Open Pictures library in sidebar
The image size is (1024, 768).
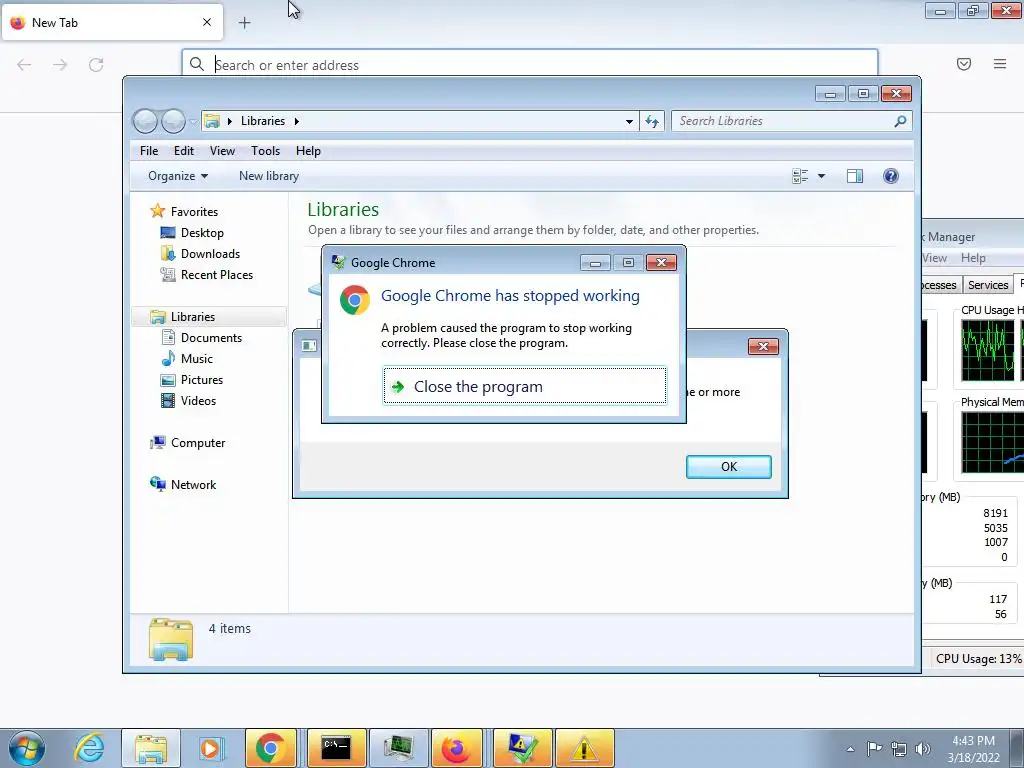pos(201,379)
